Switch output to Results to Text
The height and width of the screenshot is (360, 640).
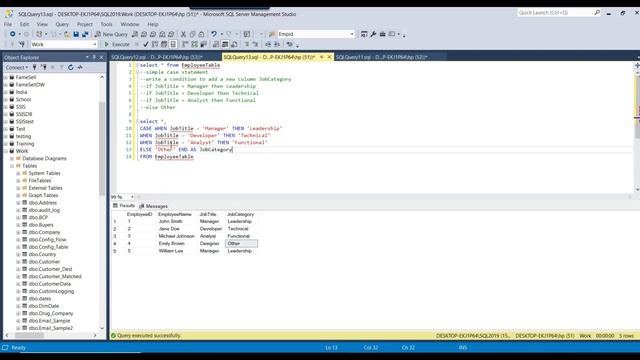click(216, 44)
